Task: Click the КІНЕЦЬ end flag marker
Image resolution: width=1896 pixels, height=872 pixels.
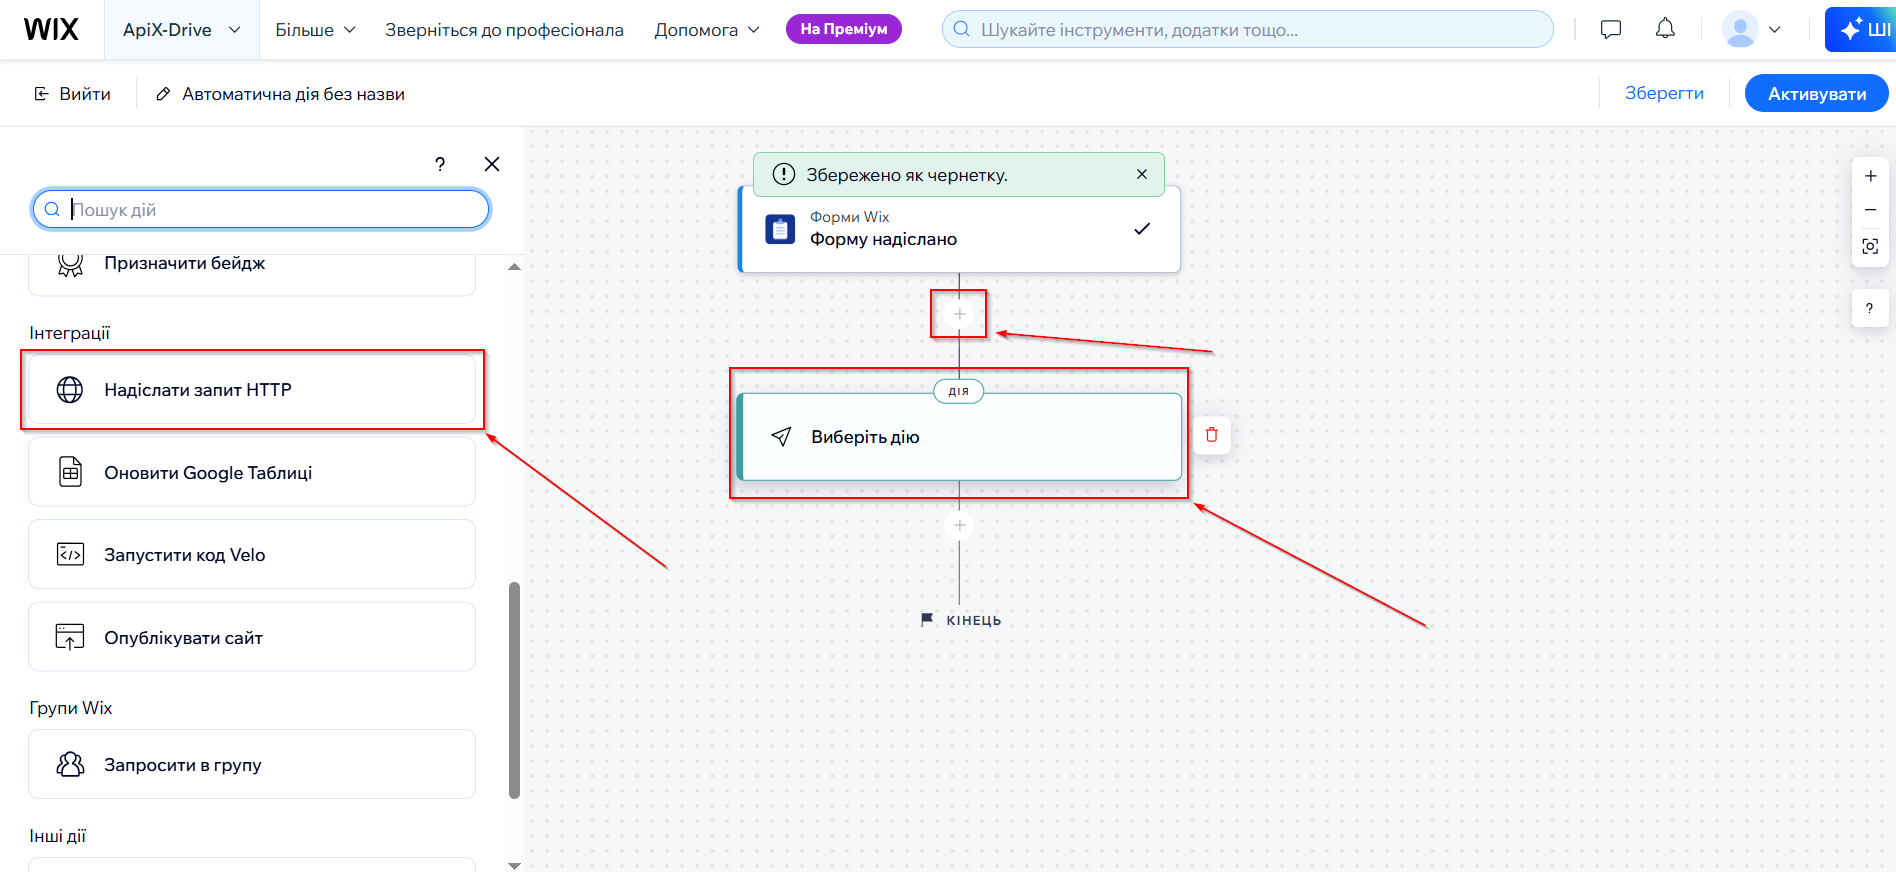Action: click(x=960, y=620)
